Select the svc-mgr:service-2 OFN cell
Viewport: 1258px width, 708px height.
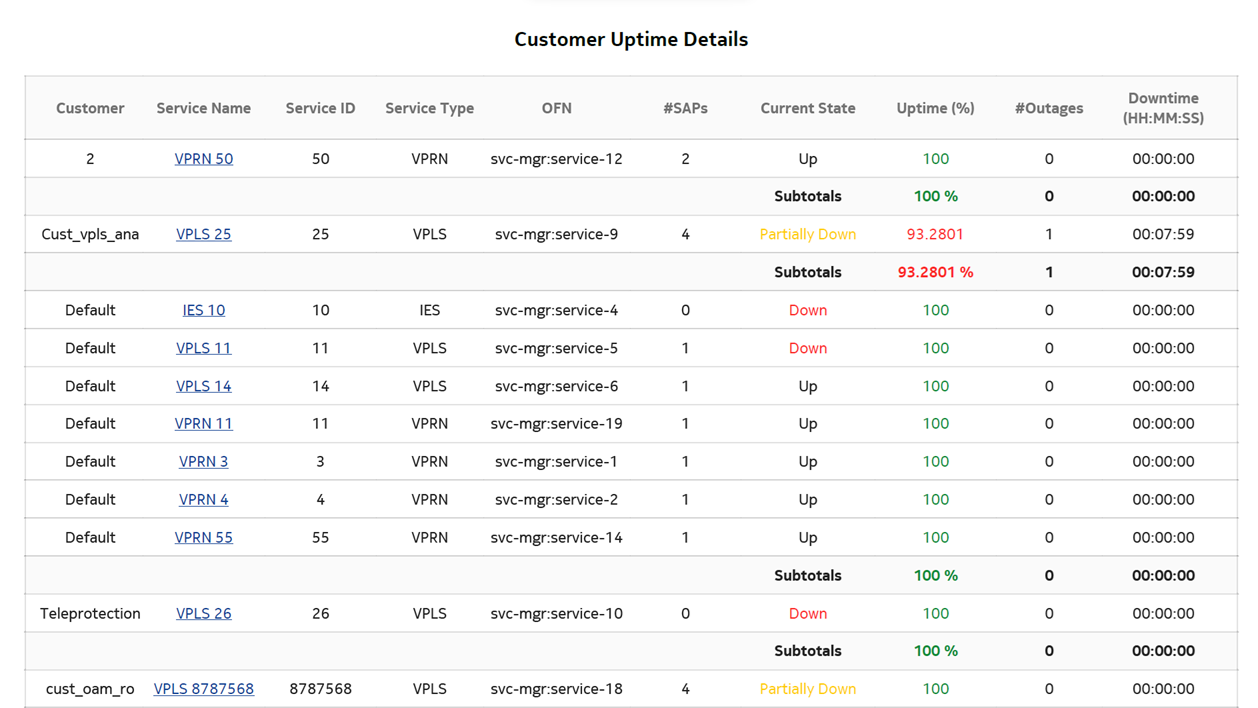coord(556,500)
